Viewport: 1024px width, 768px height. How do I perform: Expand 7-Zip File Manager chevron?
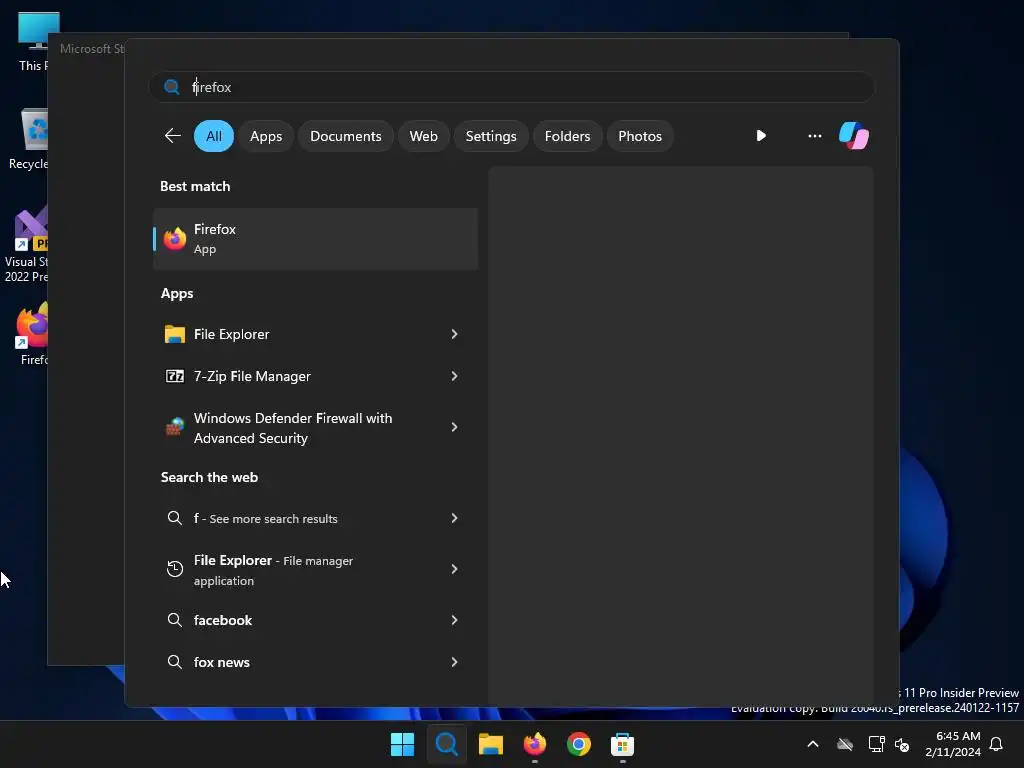coord(455,376)
